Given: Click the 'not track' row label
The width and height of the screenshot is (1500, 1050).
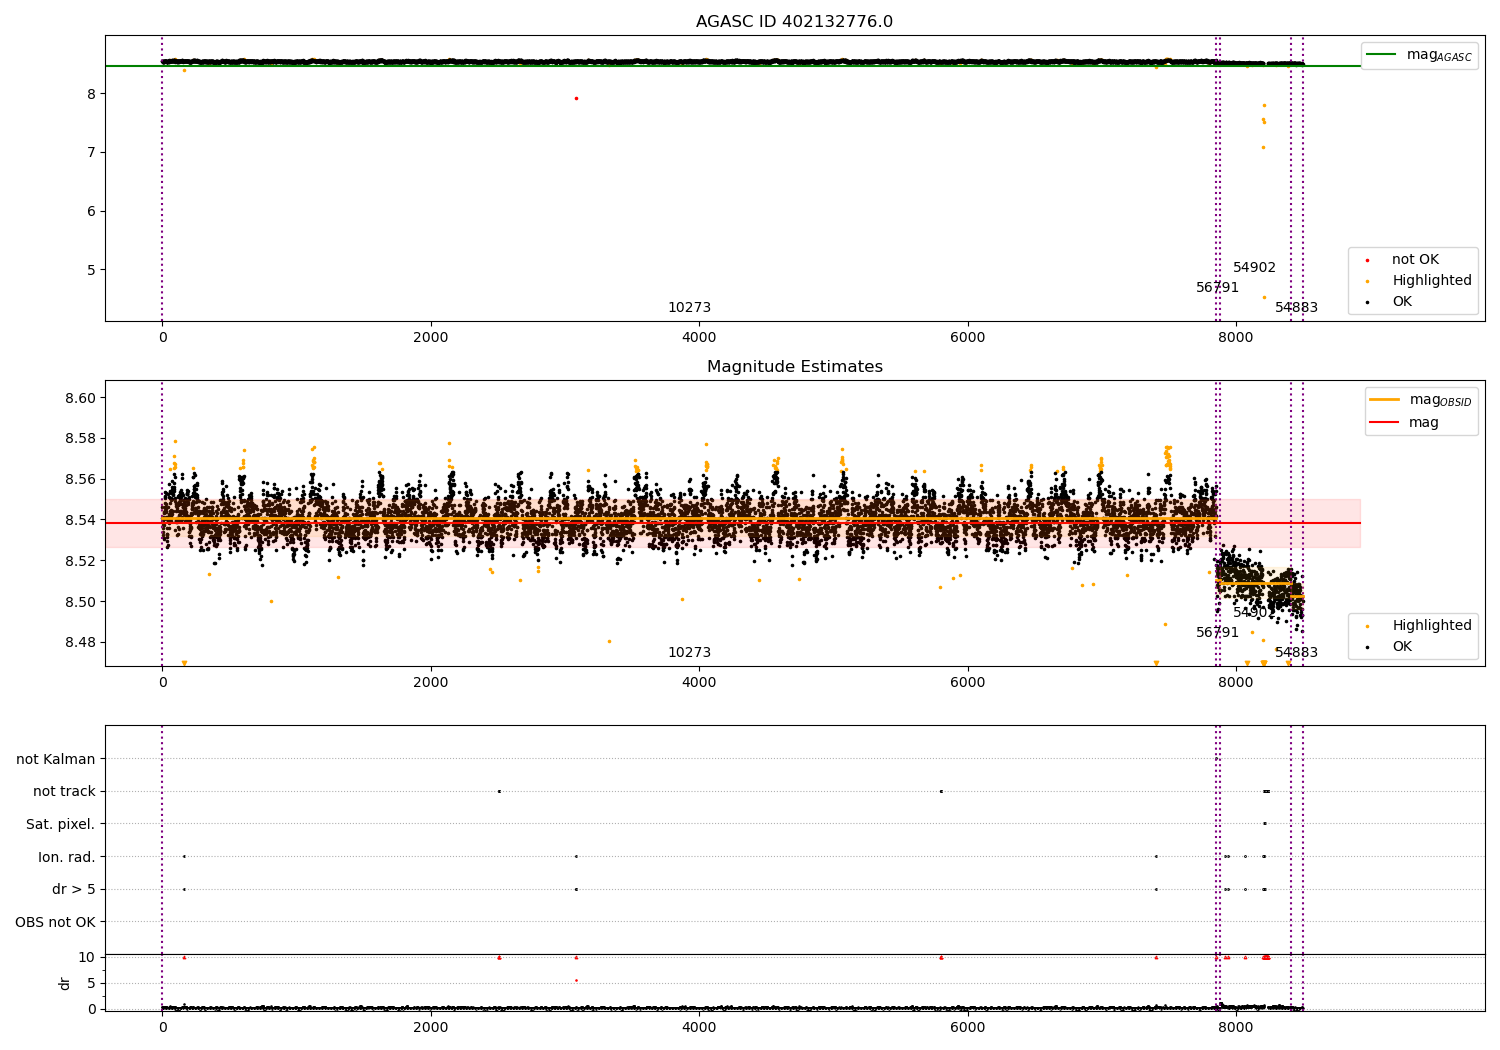Looking at the screenshot, I should coord(64,791).
